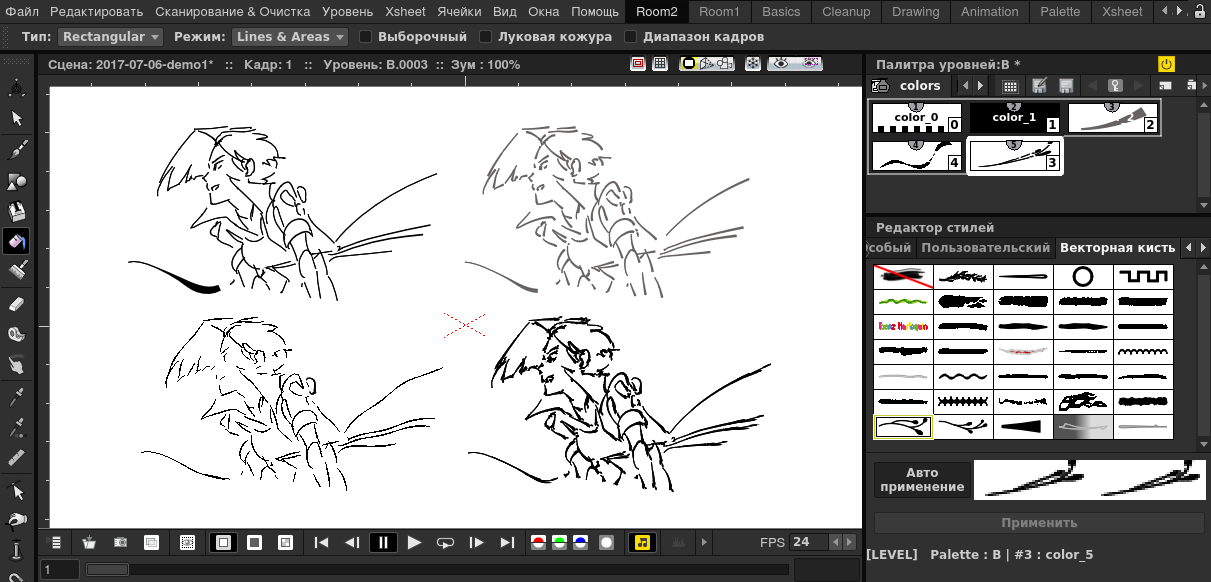1211x582 pixels.
Task: Toggle the yellow power button in palette panel
Action: coord(1166,64)
